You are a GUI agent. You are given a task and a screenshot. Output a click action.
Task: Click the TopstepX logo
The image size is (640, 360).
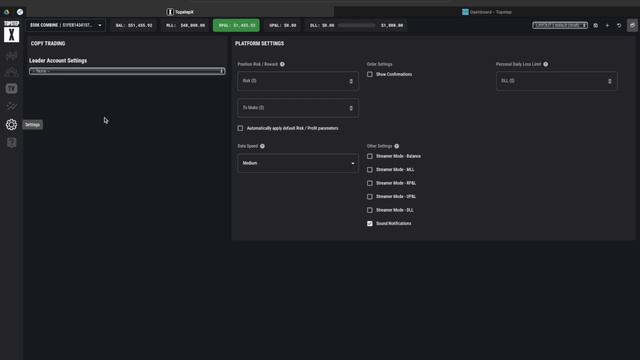11,31
